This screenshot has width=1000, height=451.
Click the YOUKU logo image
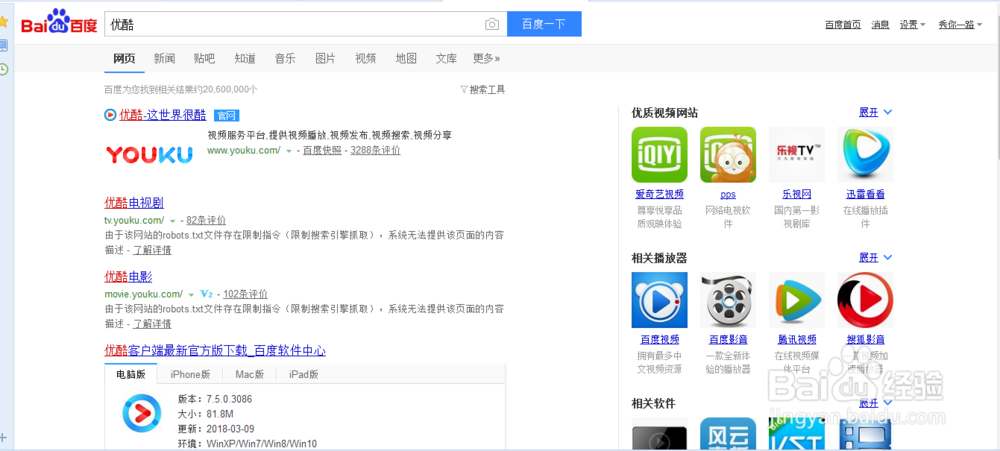tap(149, 154)
